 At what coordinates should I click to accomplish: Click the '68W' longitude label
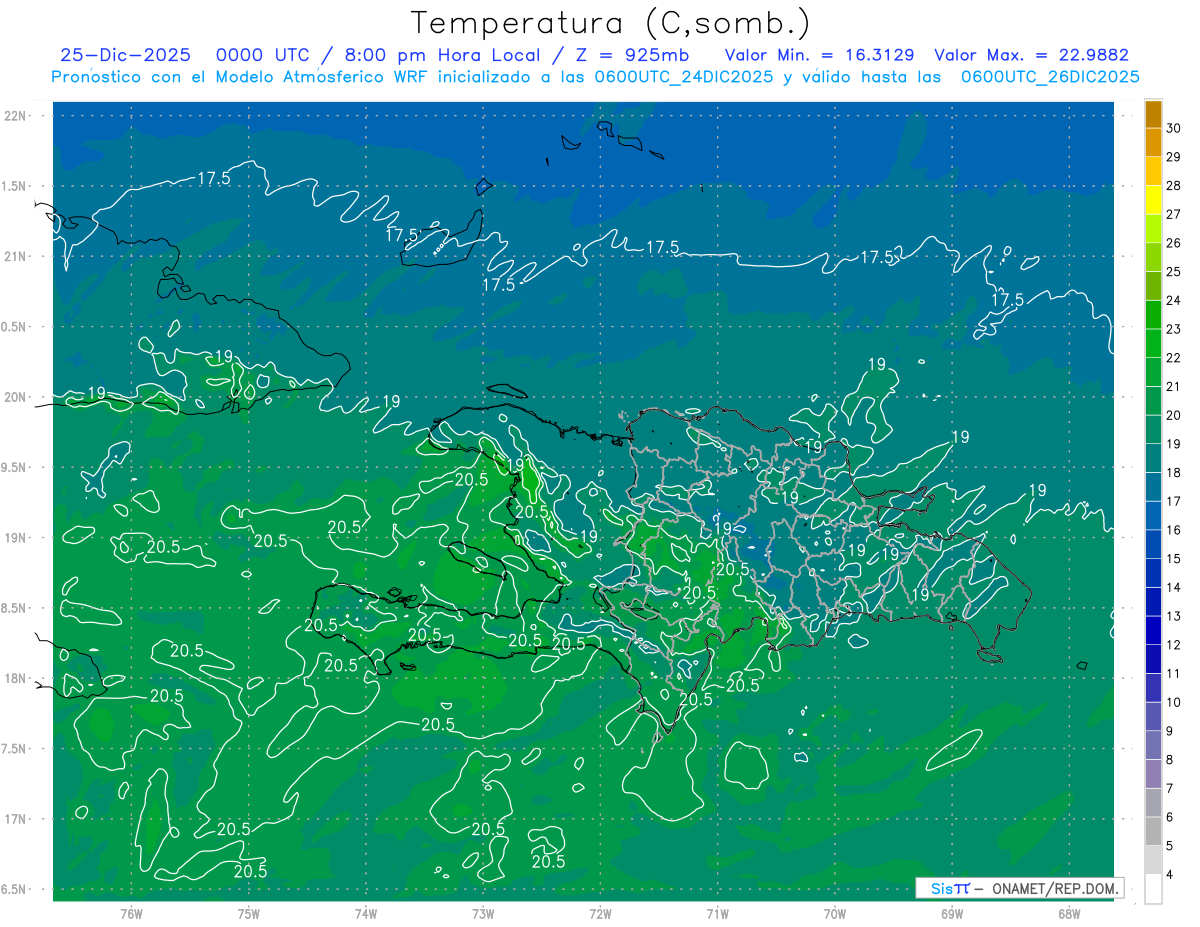point(1069,913)
